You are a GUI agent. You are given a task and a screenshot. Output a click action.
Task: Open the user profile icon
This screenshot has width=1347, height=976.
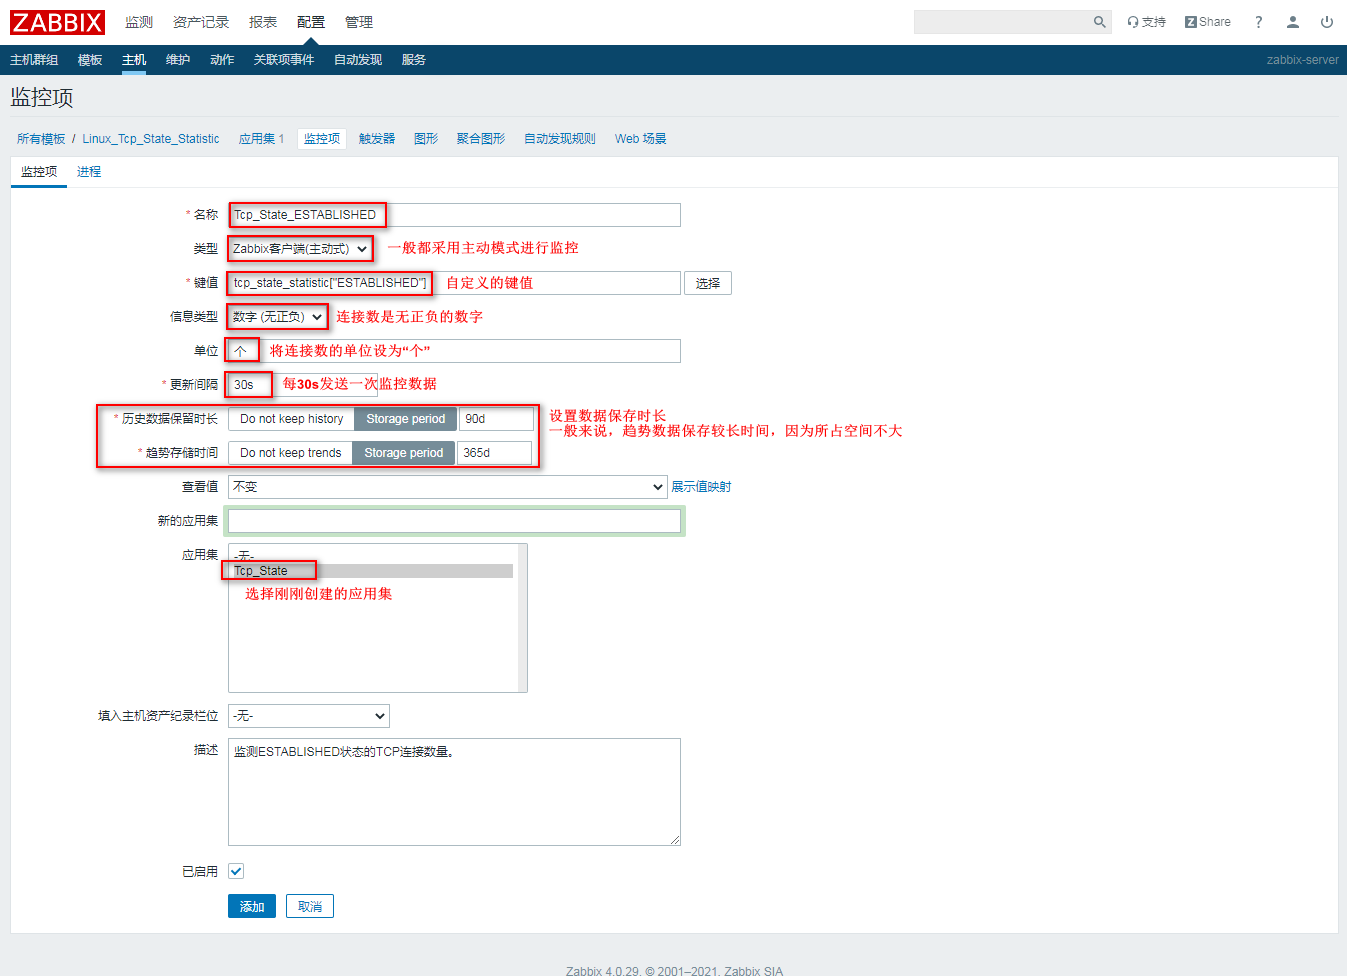(x=1293, y=22)
